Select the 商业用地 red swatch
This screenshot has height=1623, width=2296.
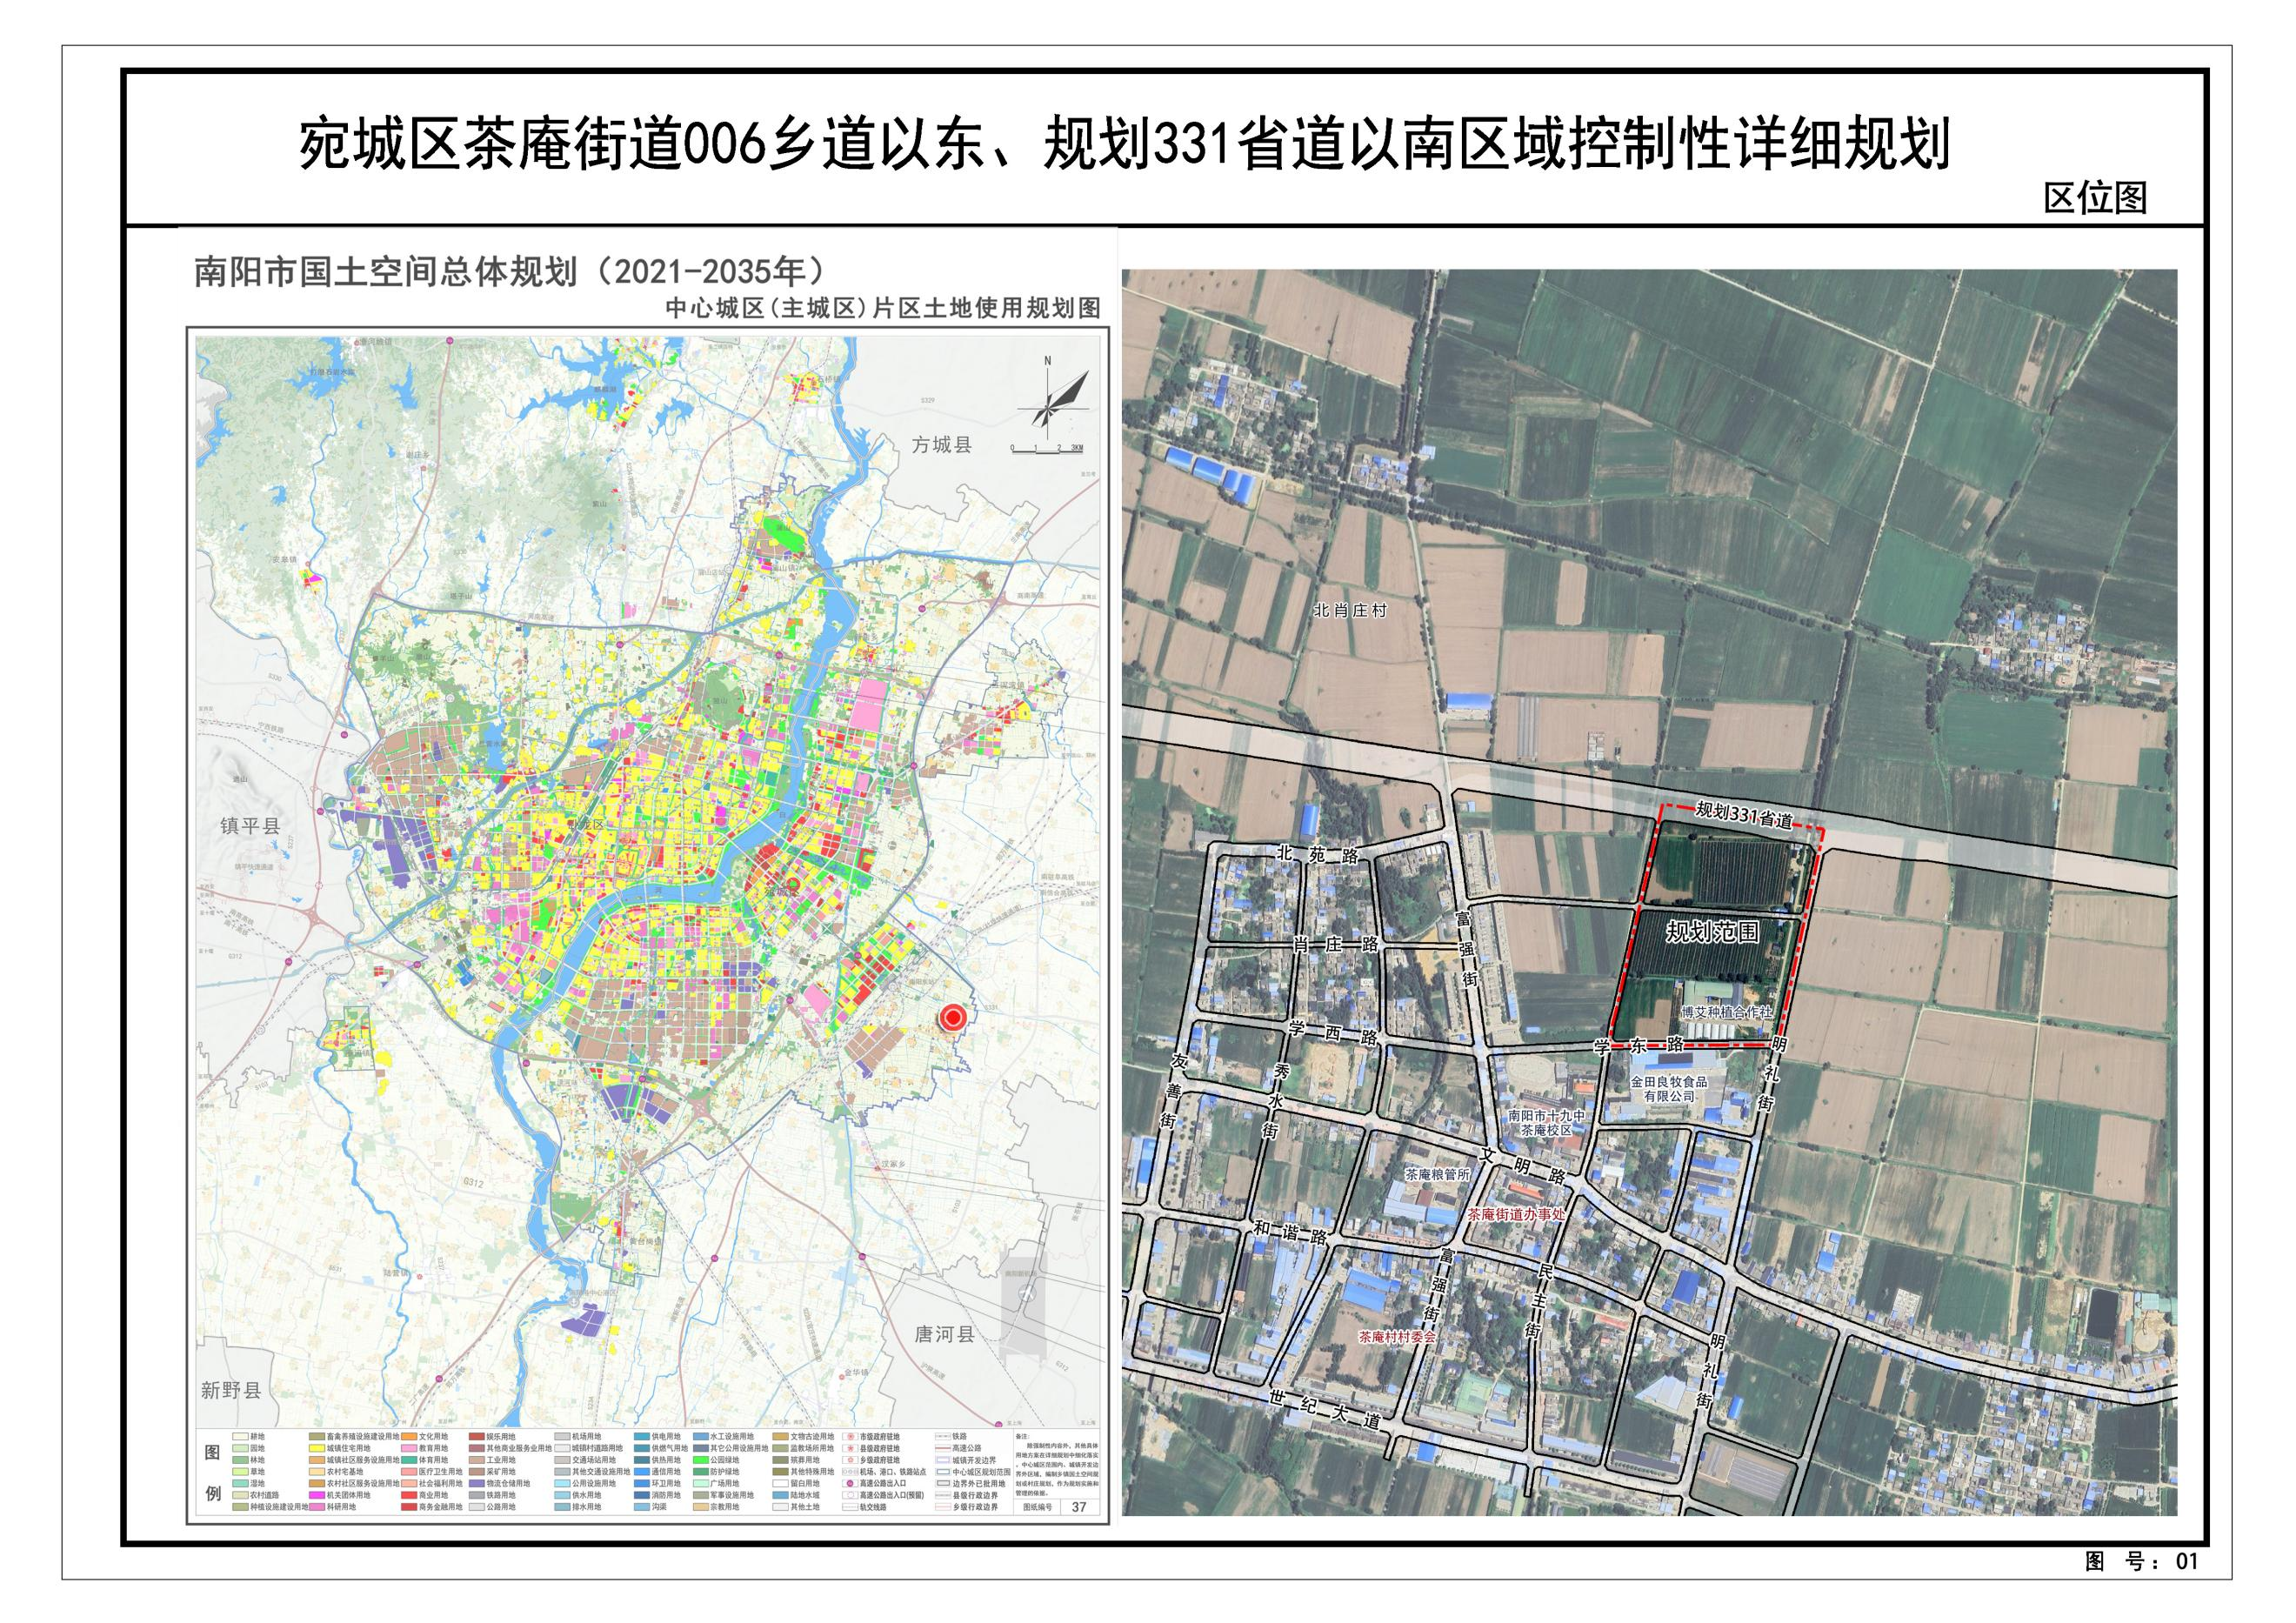(x=408, y=1495)
